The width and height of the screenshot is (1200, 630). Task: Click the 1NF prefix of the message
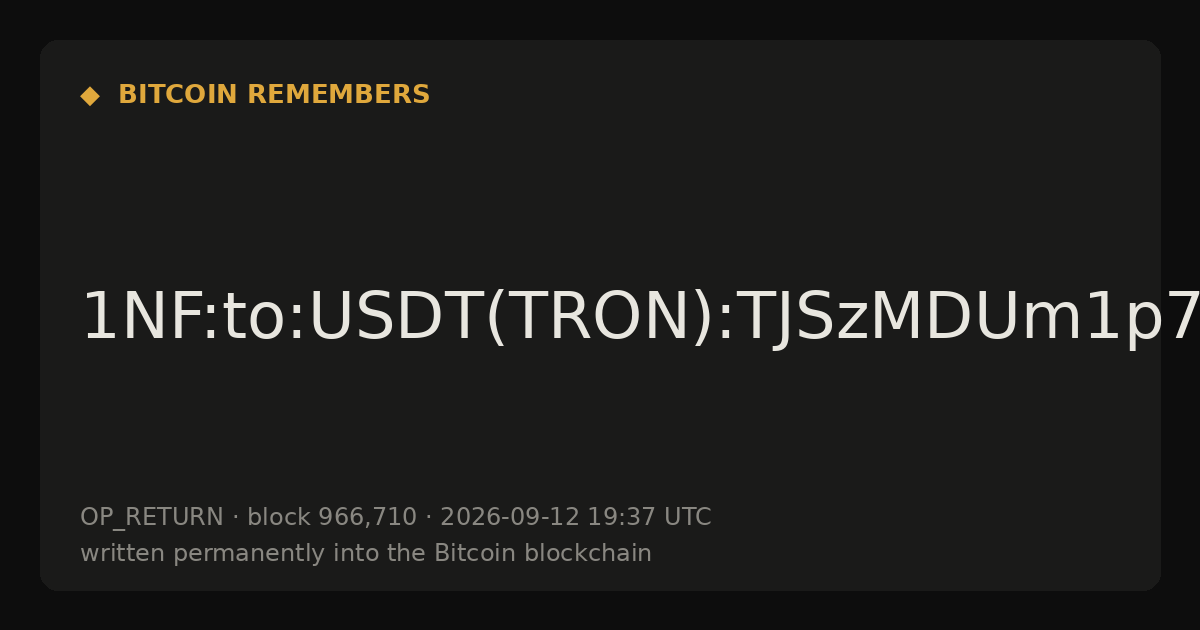point(140,318)
